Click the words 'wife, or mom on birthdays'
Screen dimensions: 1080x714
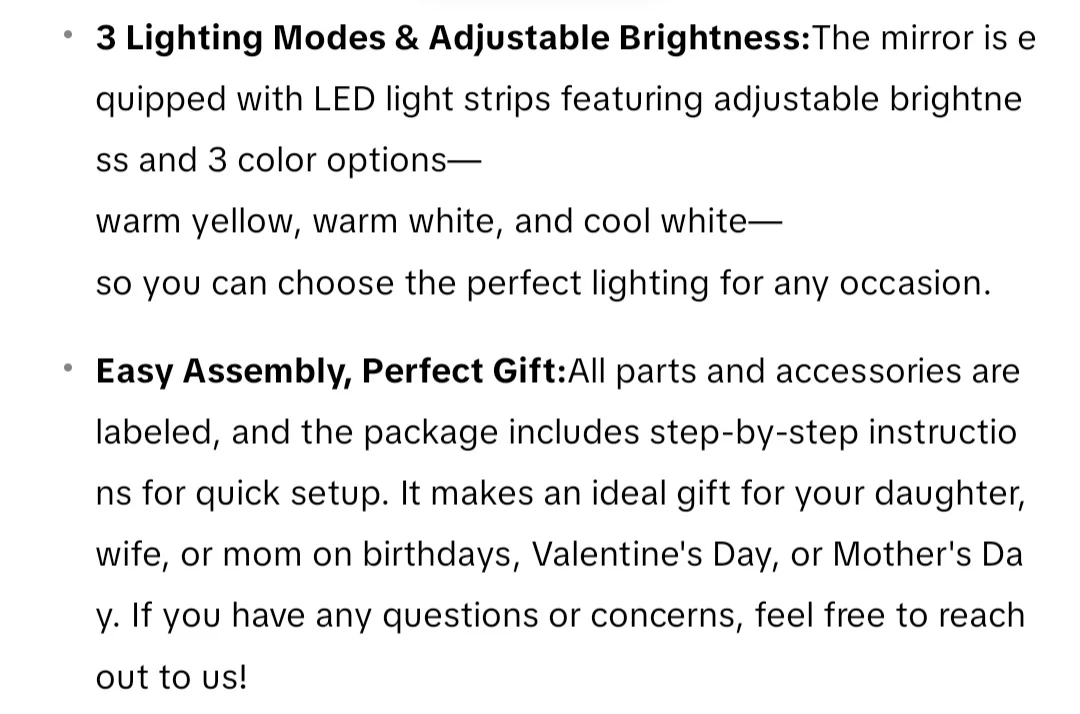[x=308, y=554]
